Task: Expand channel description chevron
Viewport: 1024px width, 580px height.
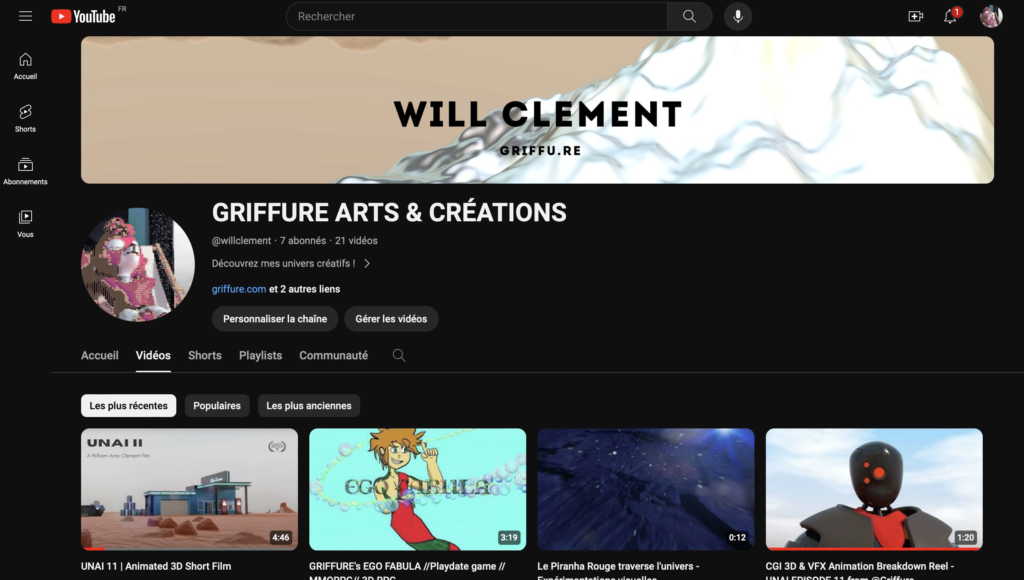Action: 367,263
